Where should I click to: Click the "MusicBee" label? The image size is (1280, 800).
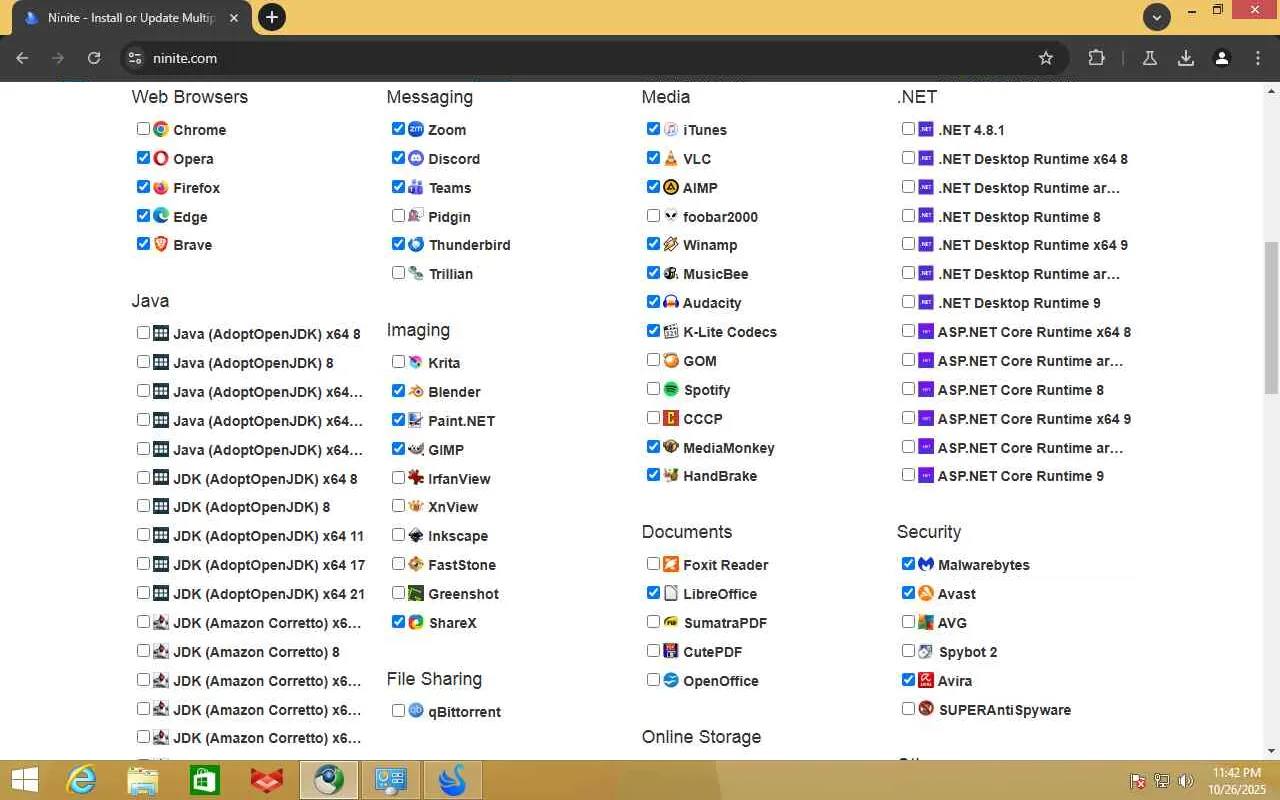715,274
